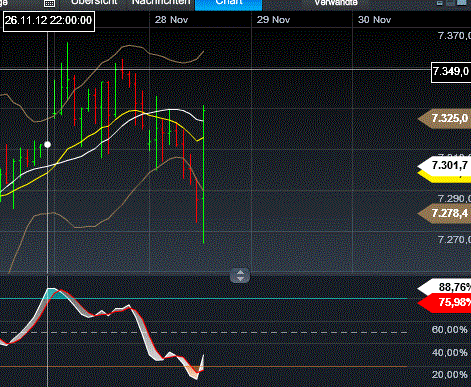Viewport: 471px width, 387px height.
Task: Open the calendar date picker icon
Action: [x=49, y=3]
